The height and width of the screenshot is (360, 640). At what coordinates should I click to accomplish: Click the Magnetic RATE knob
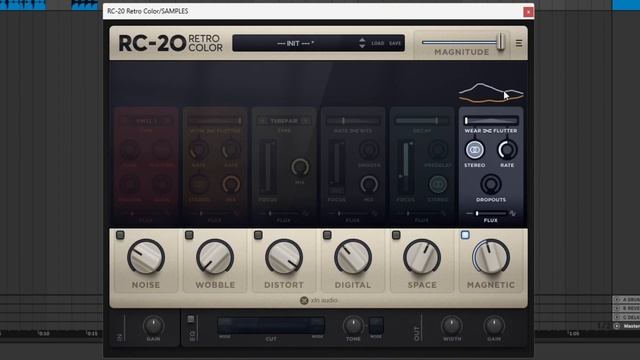pyautogui.click(x=507, y=150)
